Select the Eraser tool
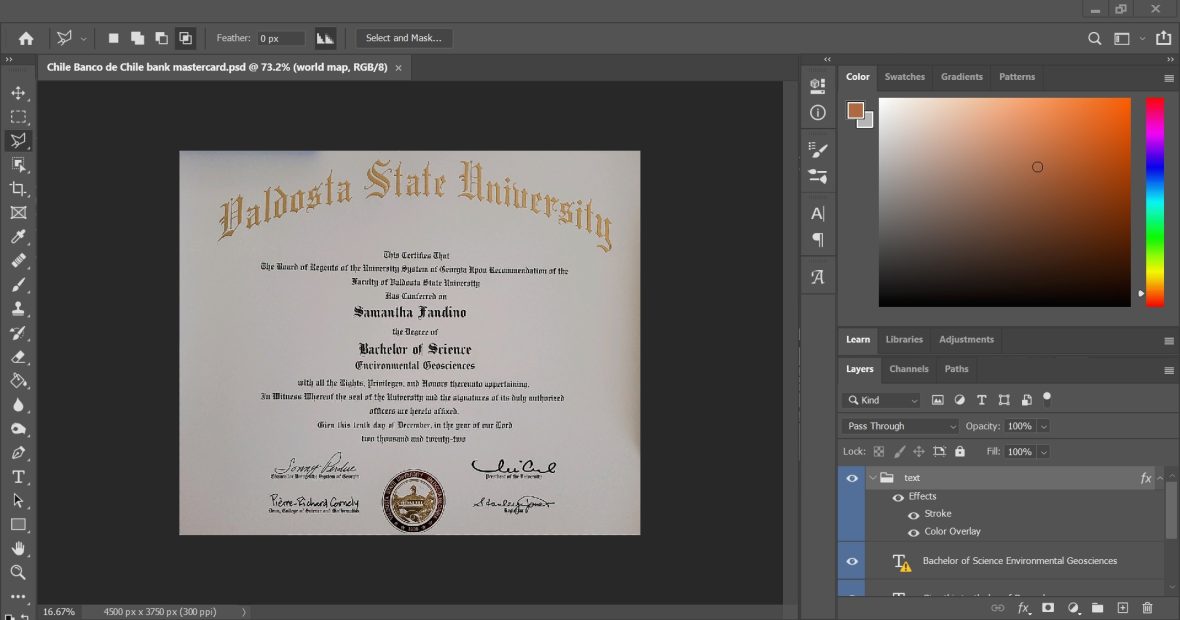The image size is (1180, 620). point(18,357)
